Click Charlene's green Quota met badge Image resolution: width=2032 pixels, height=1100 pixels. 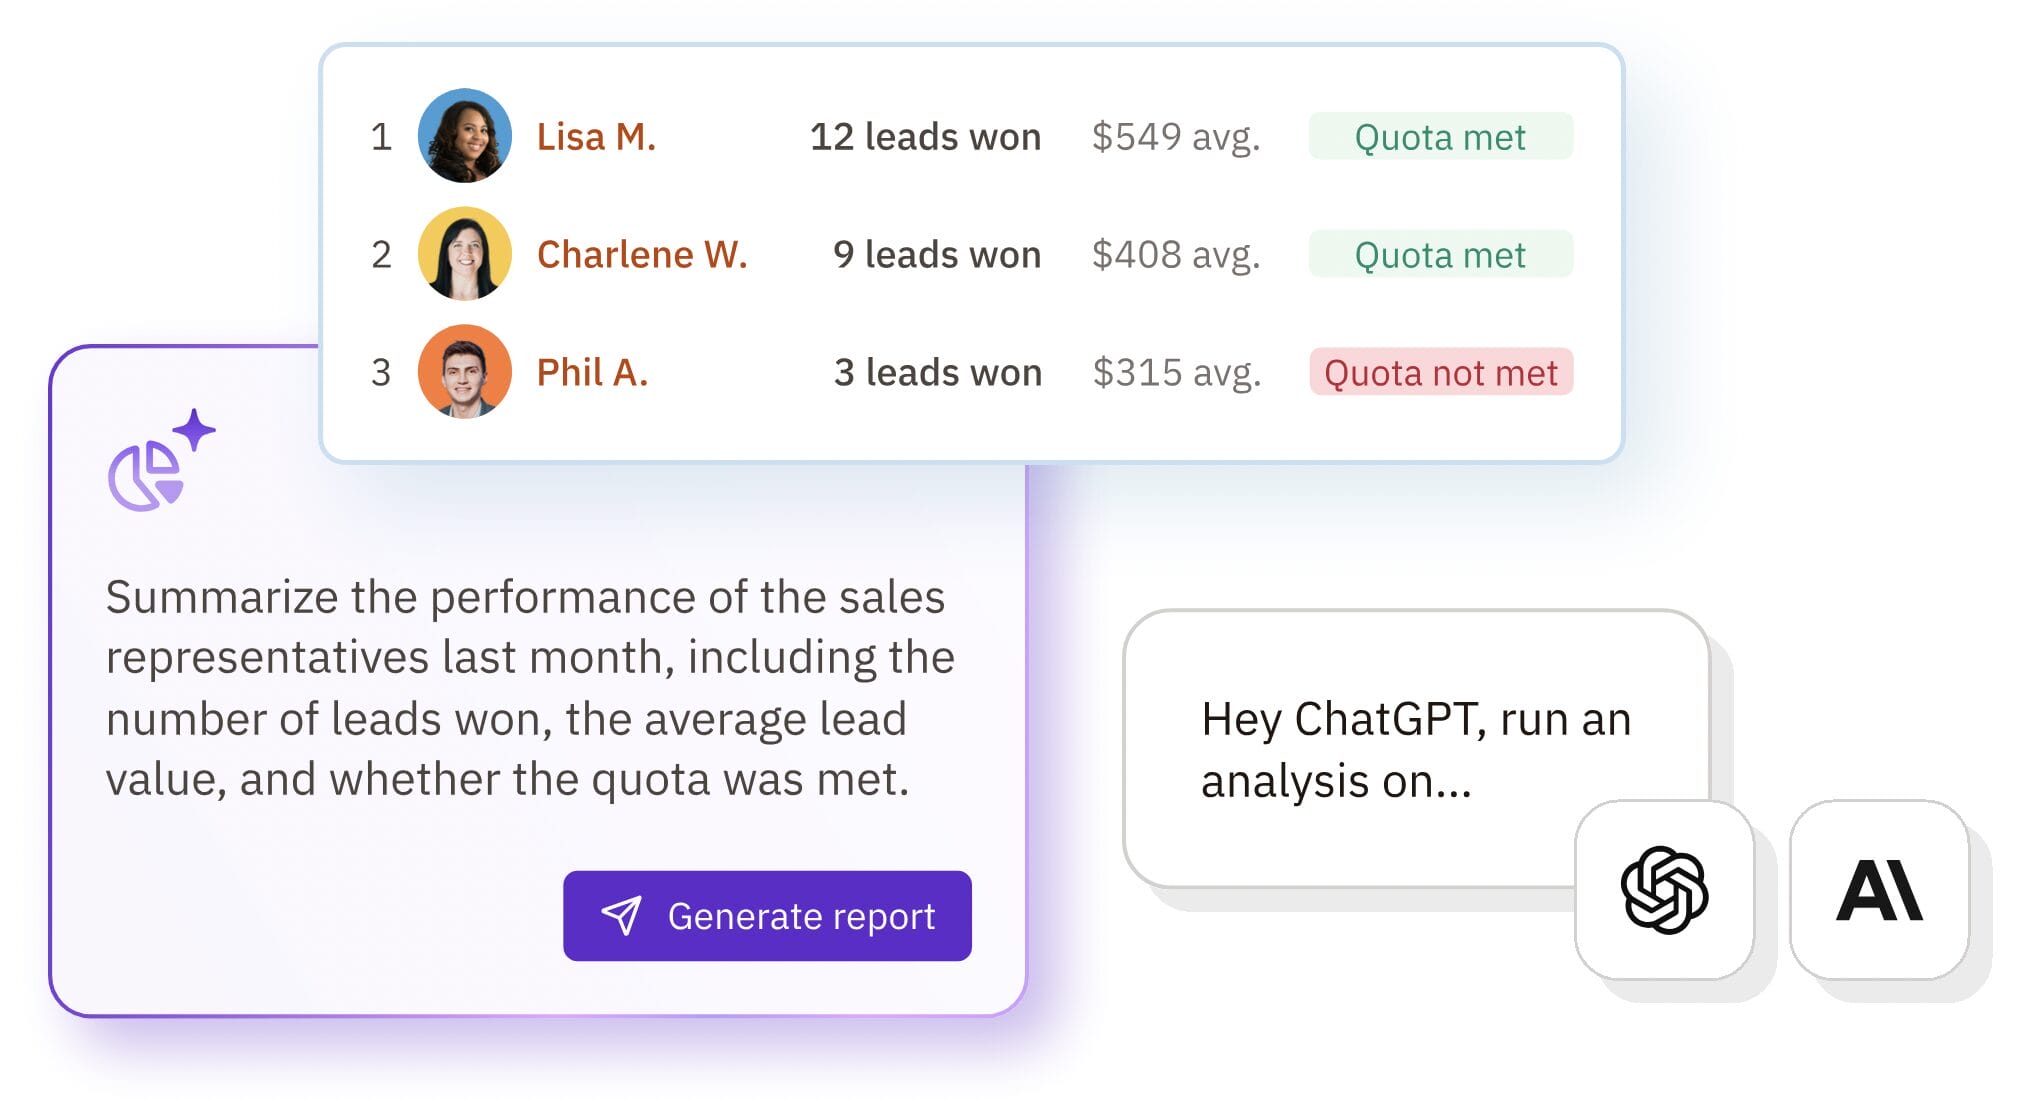coord(1440,255)
